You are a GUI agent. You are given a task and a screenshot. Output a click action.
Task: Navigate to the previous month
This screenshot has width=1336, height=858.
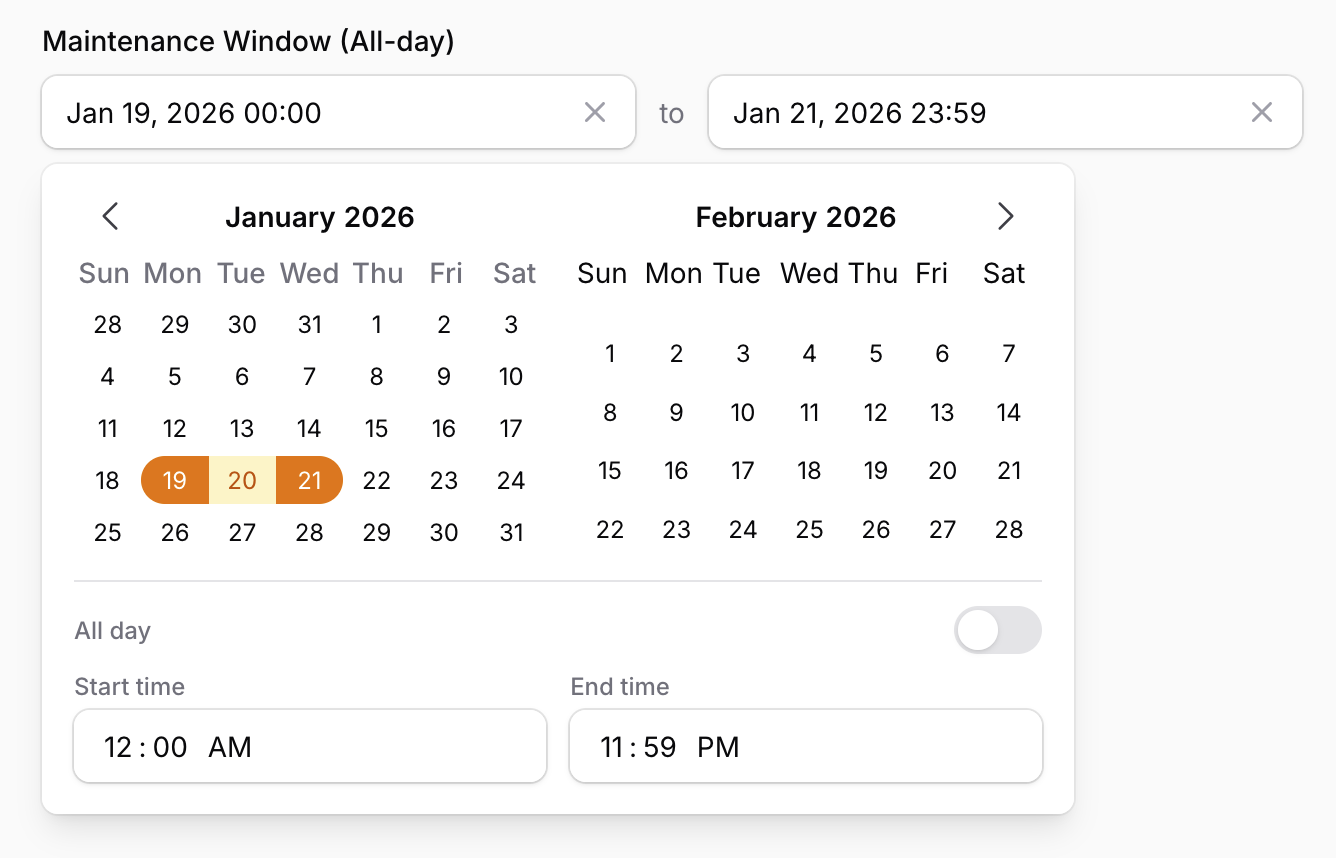(x=110, y=216)
